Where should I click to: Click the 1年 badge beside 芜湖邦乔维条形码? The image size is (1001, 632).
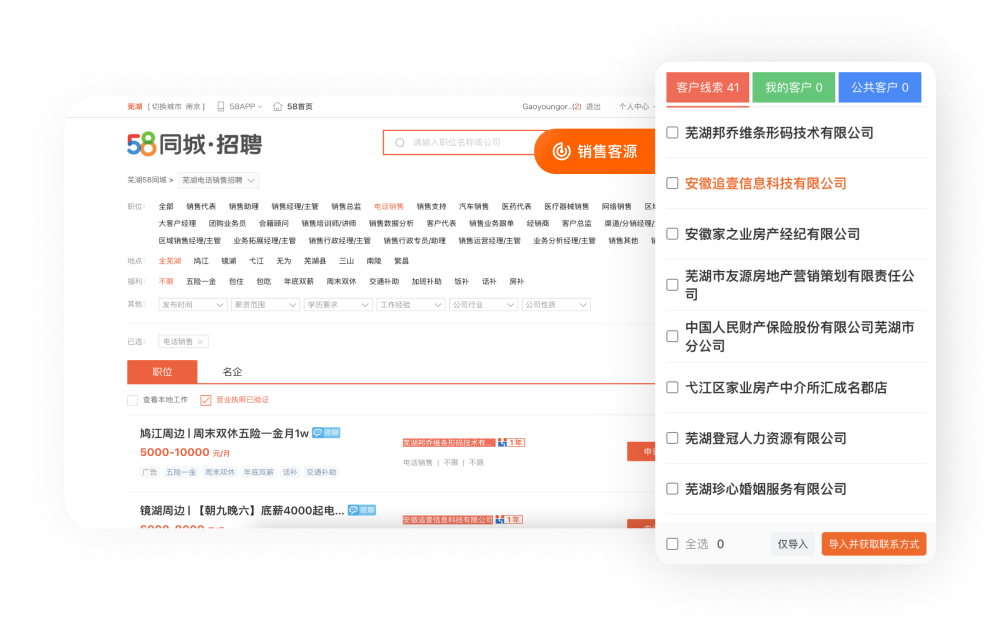coord(513,442)
